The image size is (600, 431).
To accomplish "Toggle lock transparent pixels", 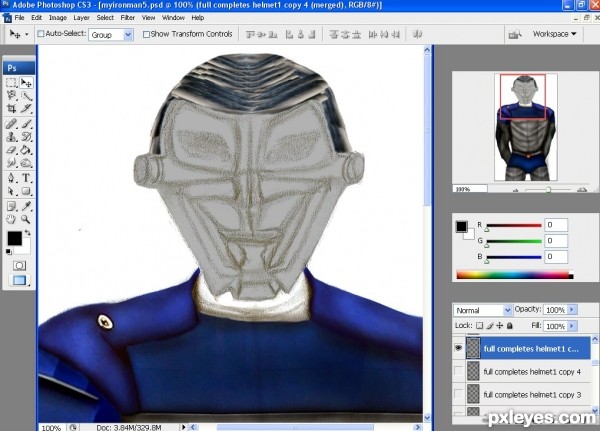I will tap(479, 326).
